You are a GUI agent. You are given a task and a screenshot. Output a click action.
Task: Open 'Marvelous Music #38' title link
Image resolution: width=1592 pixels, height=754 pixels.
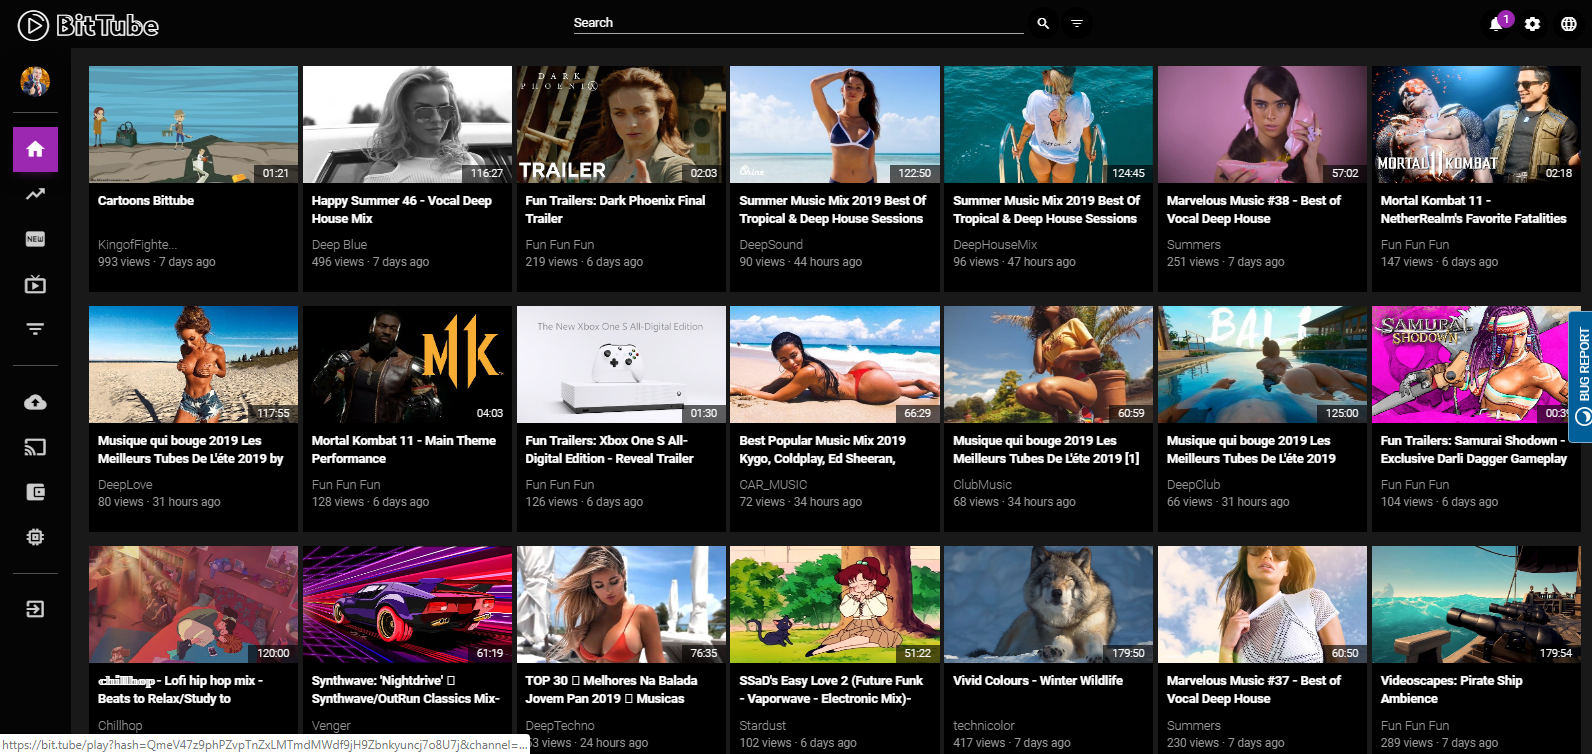(1254, 209)
